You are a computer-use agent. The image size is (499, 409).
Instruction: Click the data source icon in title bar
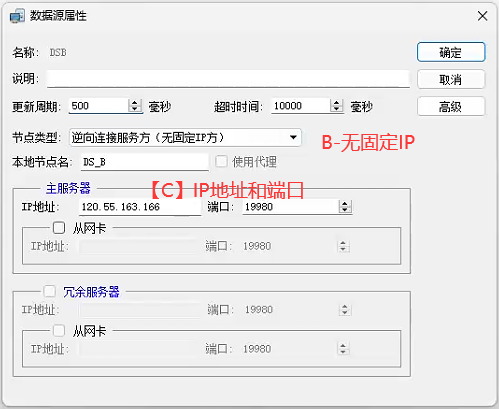click(17, 16)
